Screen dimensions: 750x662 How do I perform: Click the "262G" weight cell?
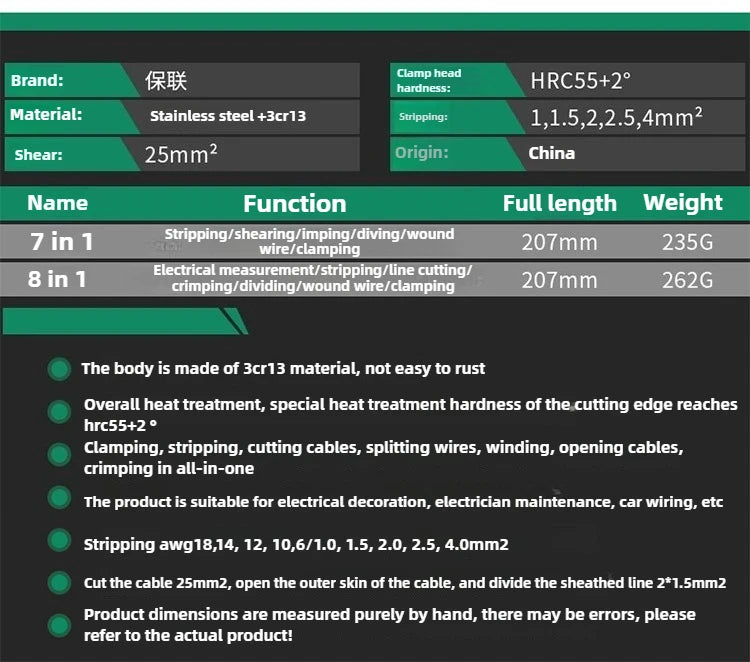coord(687,280)
